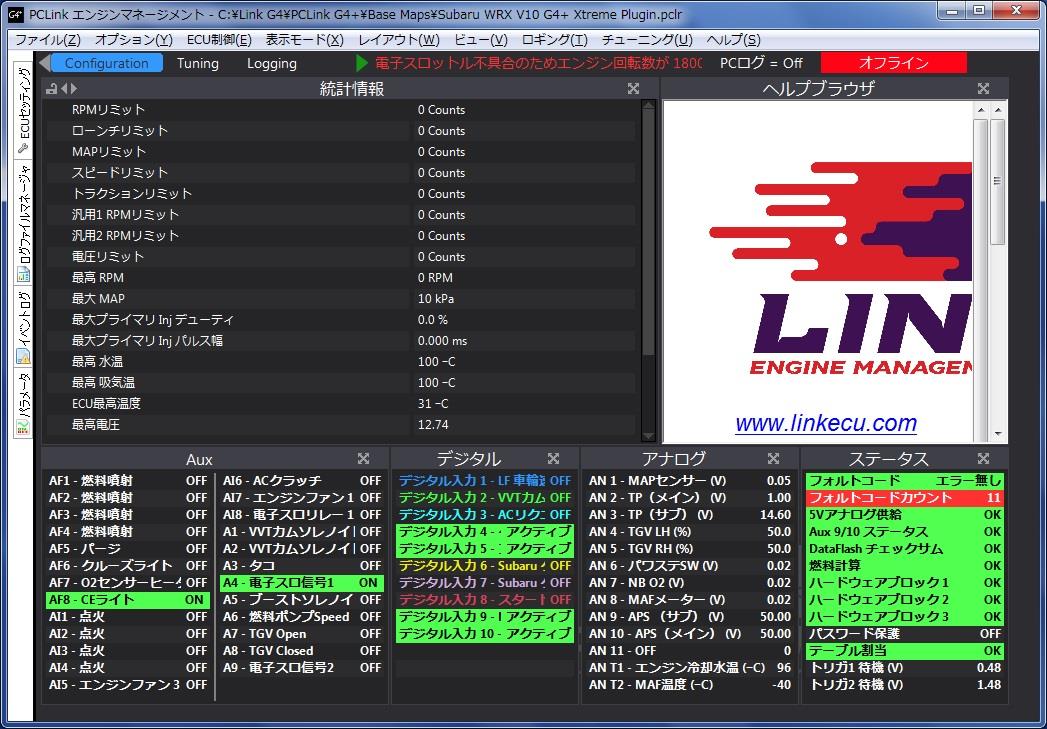
Task: Maximize the Aux panel with its expand icon
Action: tap(363, 459)
